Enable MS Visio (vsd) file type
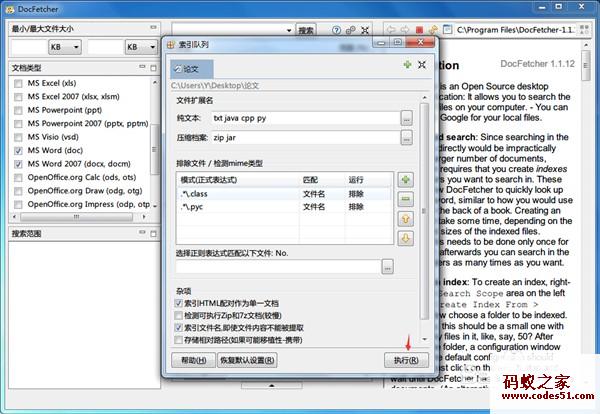Viewport: 600px width, 414px height. point(18,137)
